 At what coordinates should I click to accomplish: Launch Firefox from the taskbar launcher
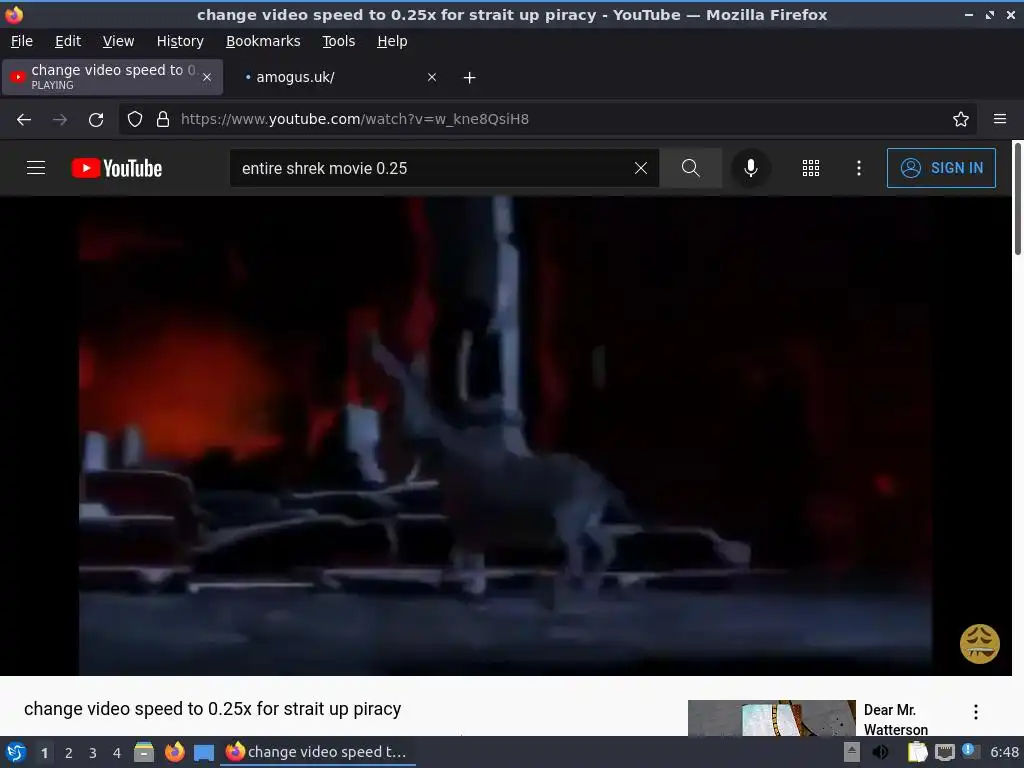174,752
